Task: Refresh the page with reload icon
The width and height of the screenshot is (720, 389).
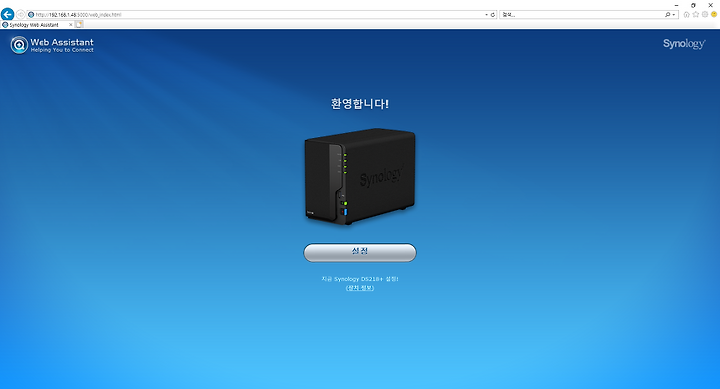Action: pyautogui.click(x=493, y=15)
